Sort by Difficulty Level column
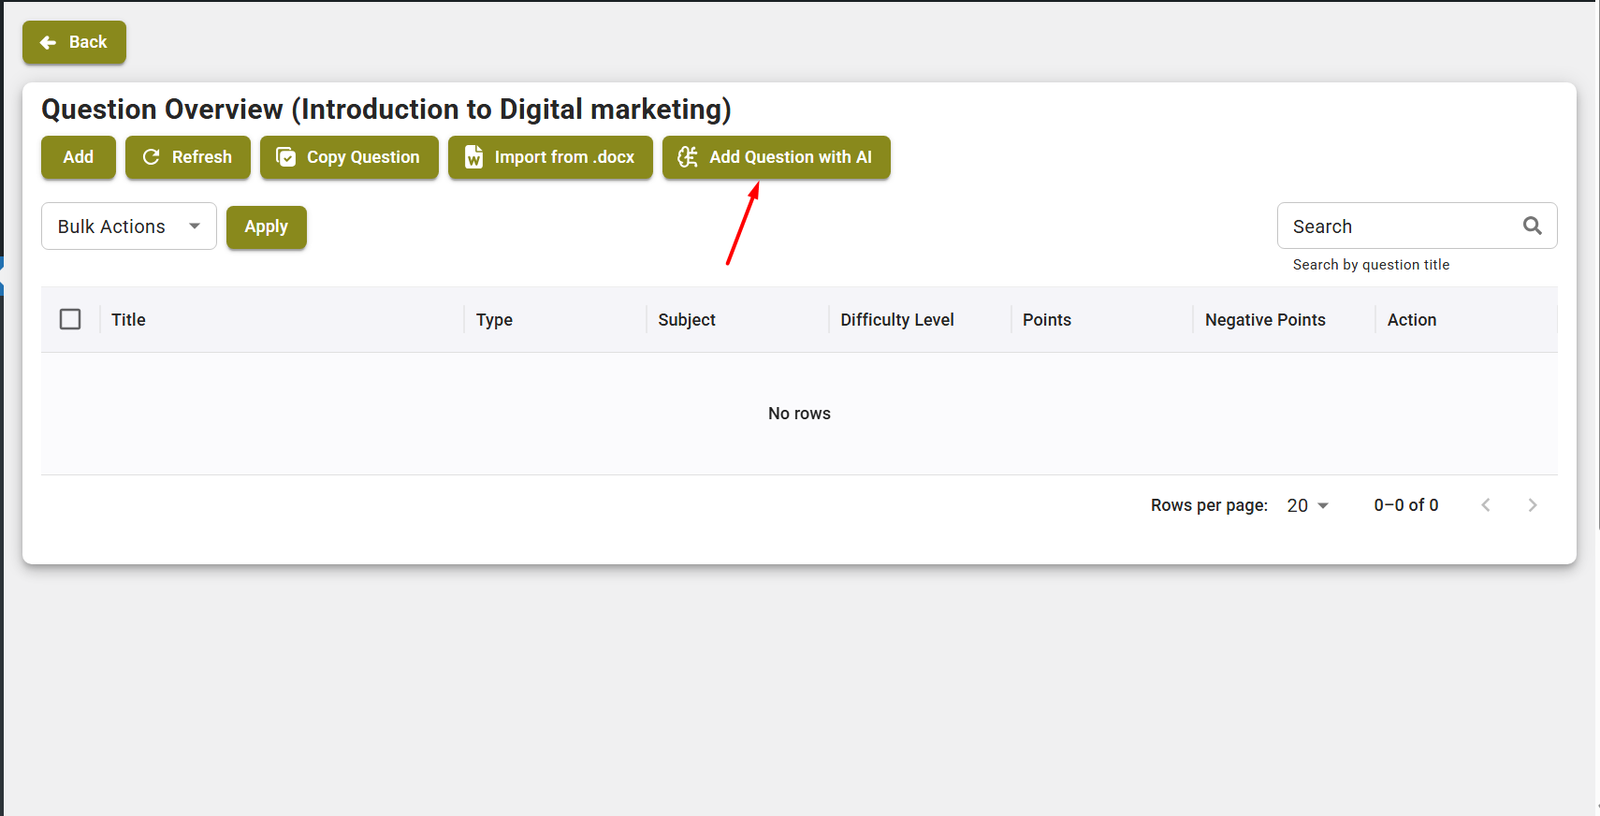This screenshot has height=816, width=1600. [x=897, y=320]
